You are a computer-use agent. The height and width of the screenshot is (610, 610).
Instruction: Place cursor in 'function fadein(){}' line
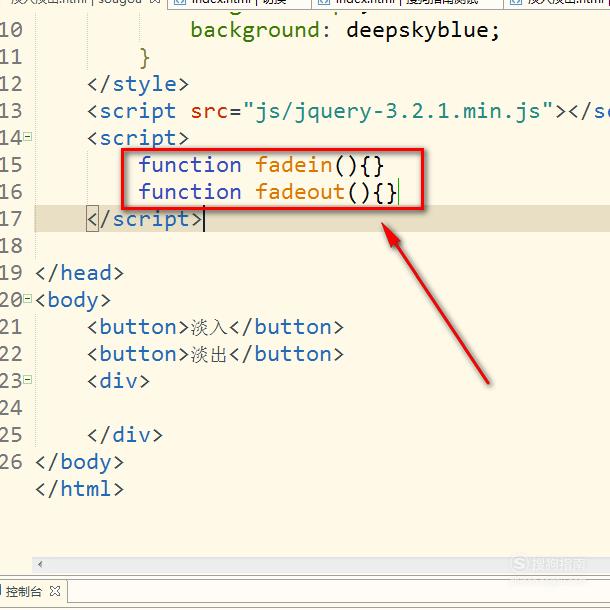[261, 165]
